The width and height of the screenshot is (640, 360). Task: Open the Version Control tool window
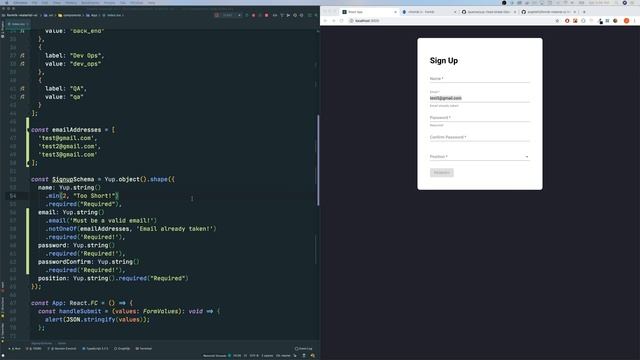(x=62, y=349)
